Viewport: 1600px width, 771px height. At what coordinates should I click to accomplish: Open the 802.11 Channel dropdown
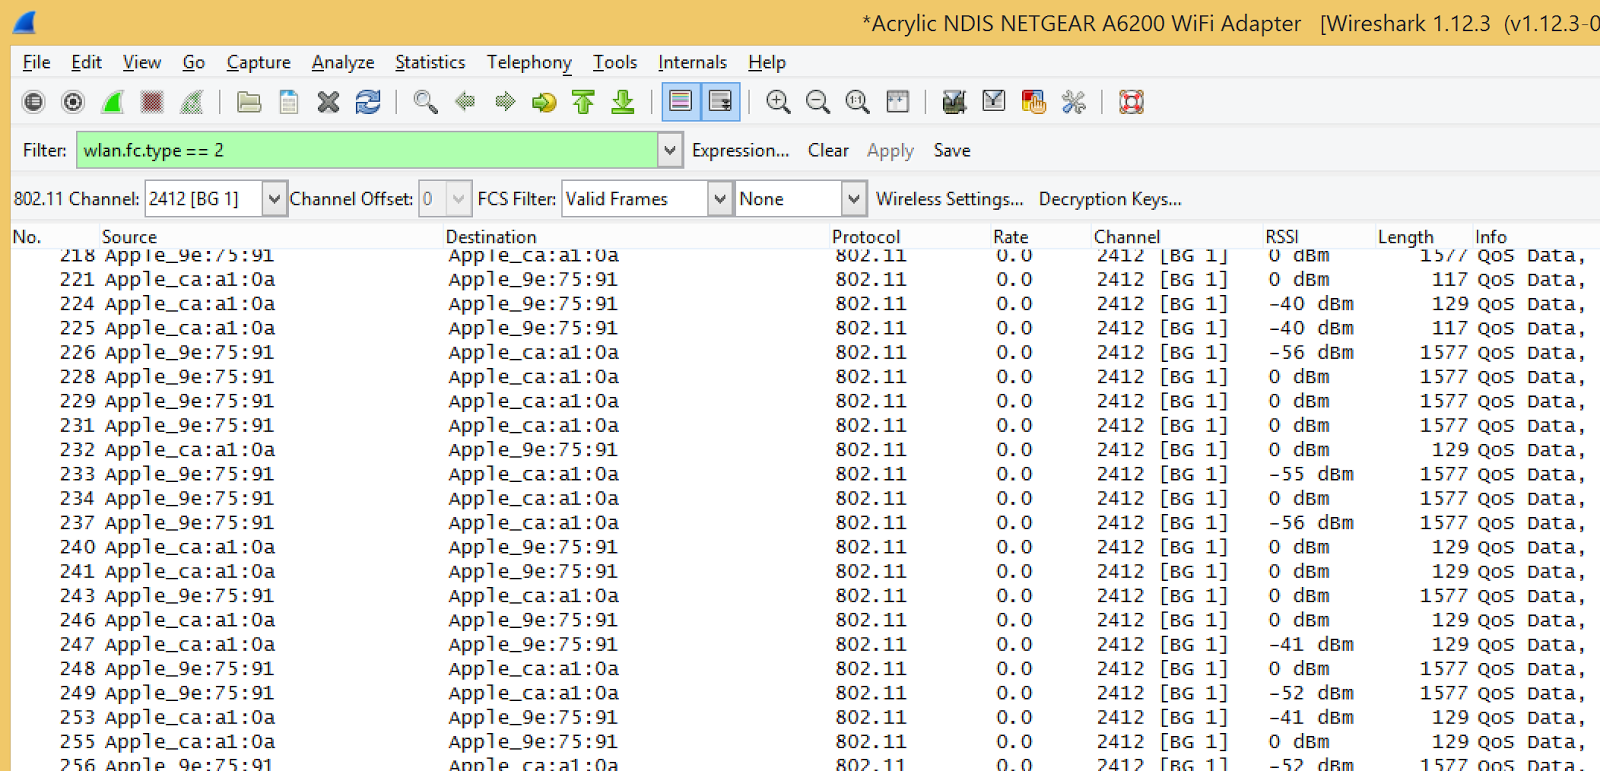pos(274,199)
